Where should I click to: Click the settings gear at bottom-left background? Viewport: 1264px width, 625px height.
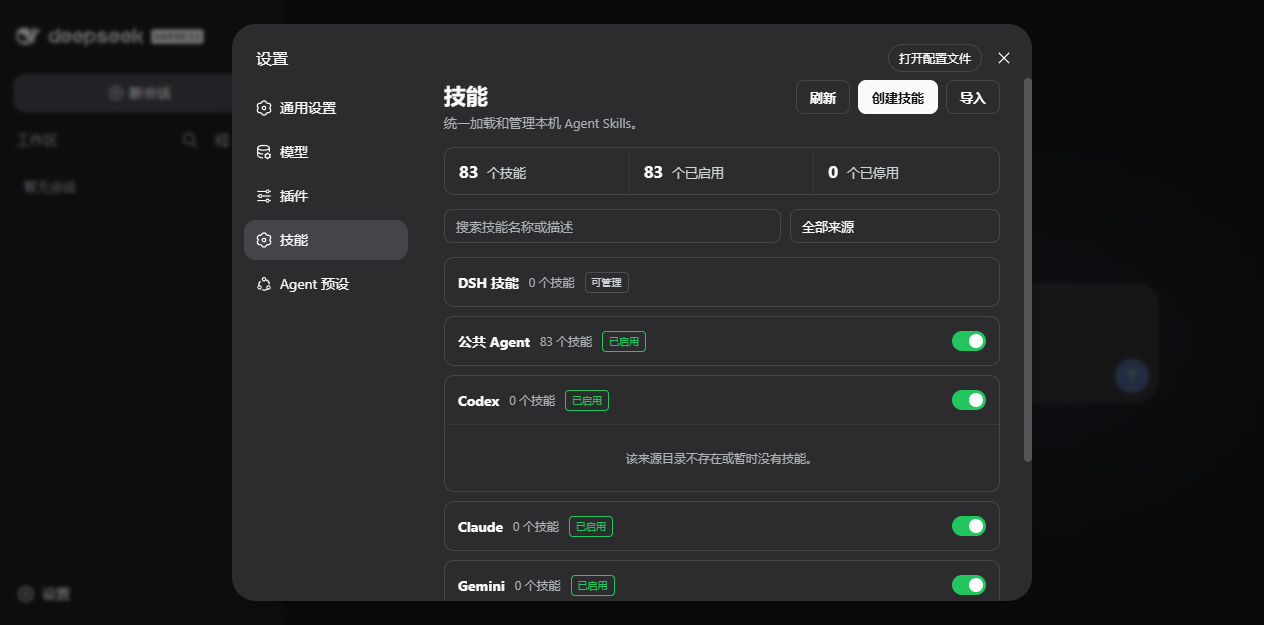click(26, 594)
